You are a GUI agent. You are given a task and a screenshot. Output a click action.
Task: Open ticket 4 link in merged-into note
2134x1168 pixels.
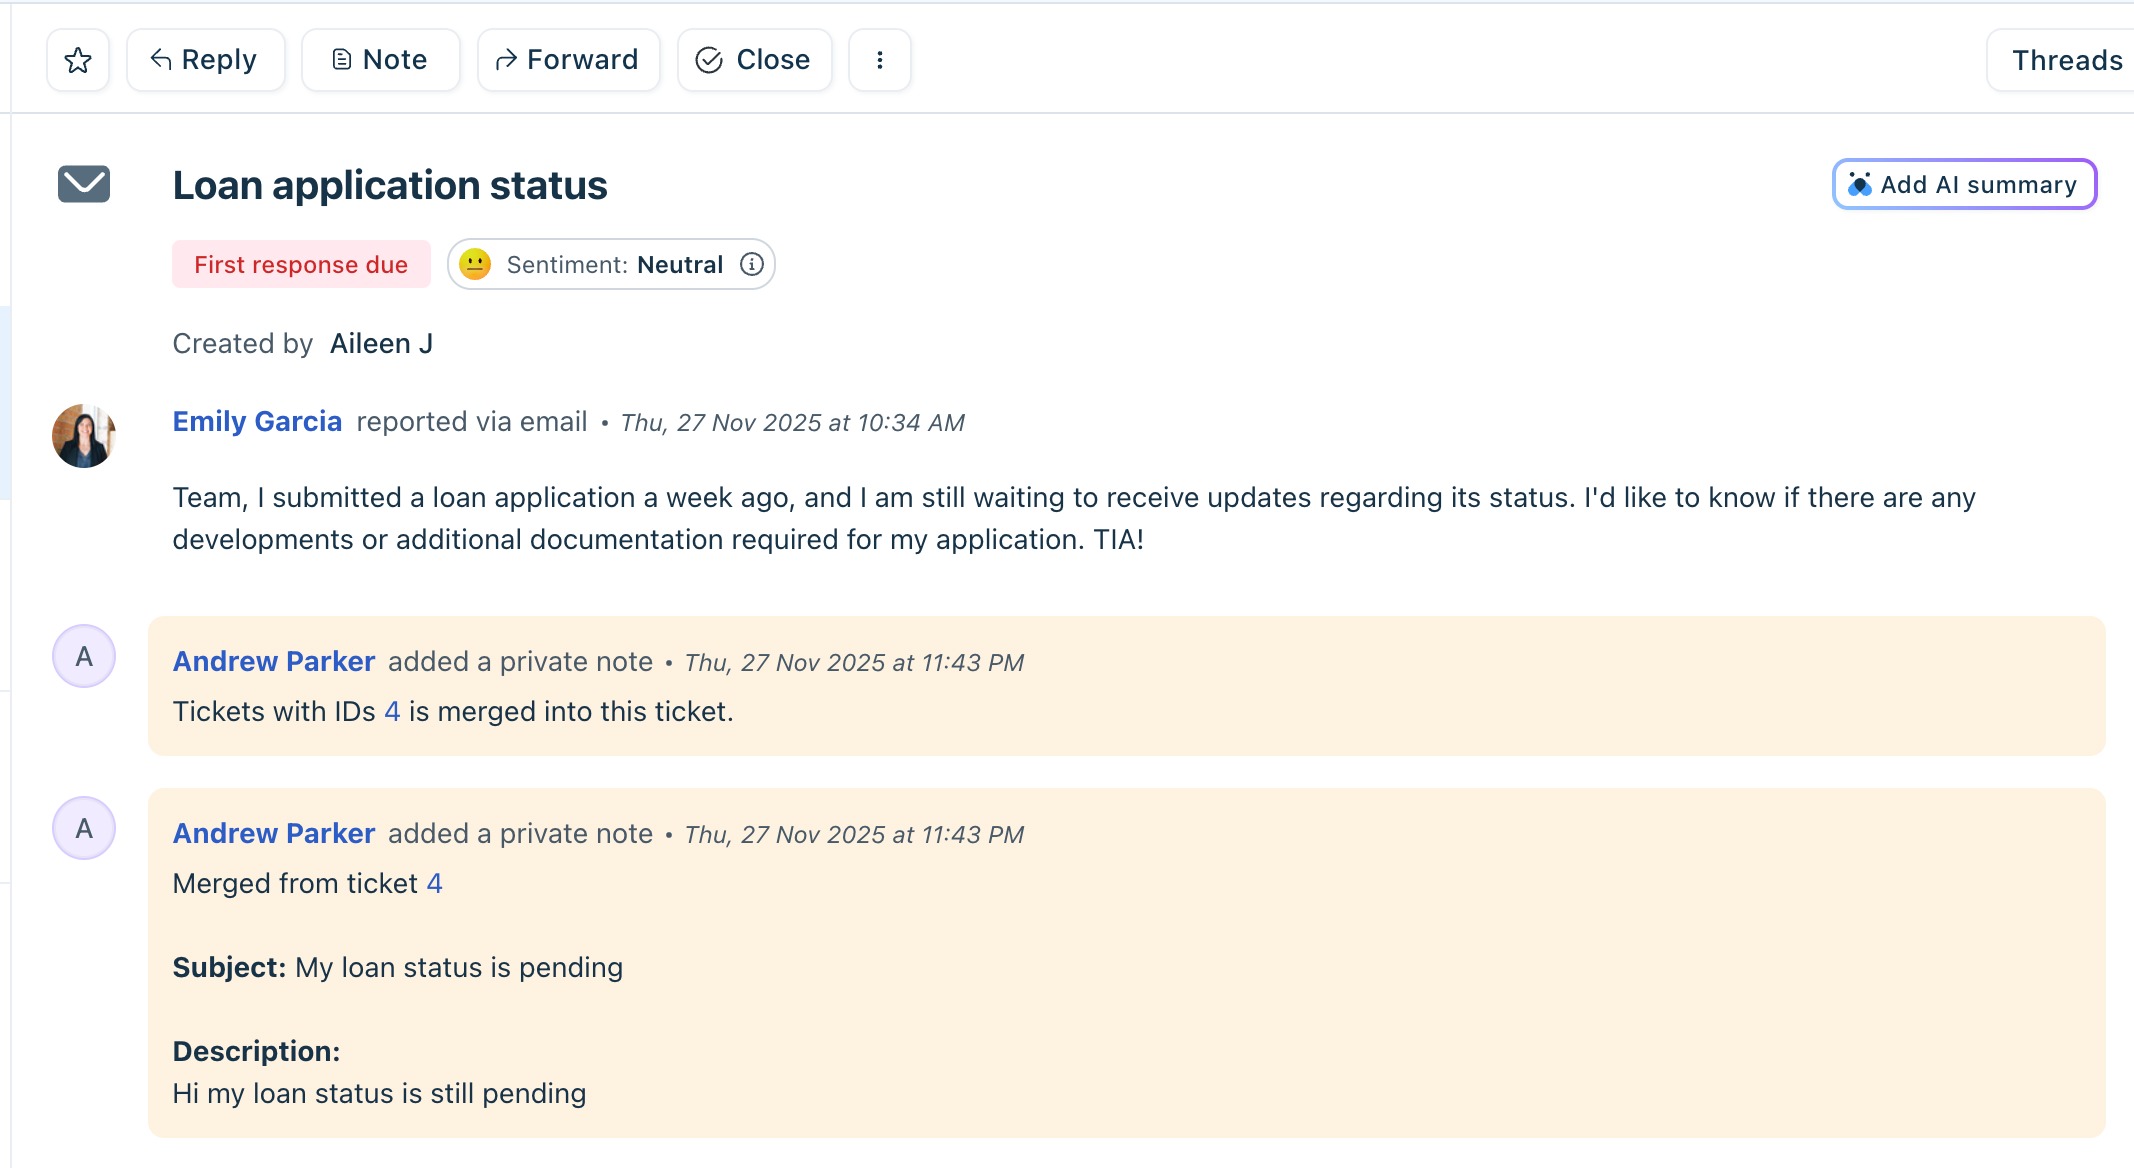[392, 711]
